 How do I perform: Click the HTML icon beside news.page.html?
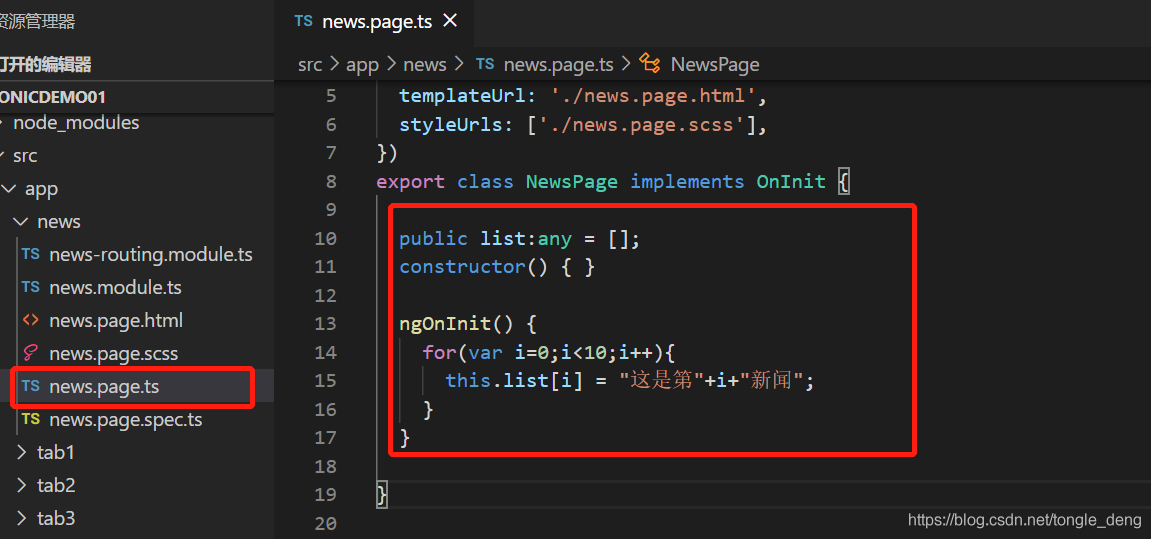click(31, 320)
